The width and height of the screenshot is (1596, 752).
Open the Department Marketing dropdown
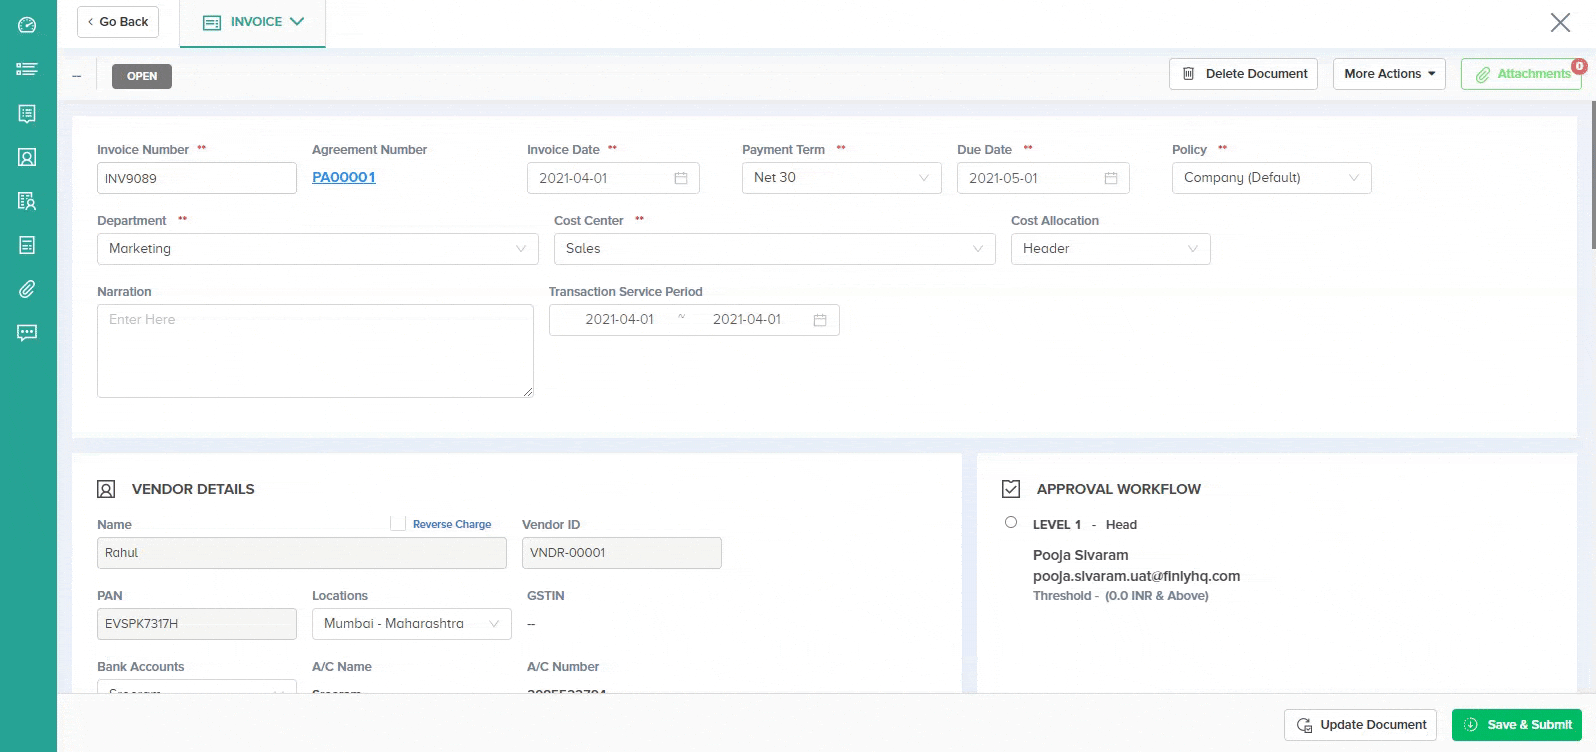317,249
